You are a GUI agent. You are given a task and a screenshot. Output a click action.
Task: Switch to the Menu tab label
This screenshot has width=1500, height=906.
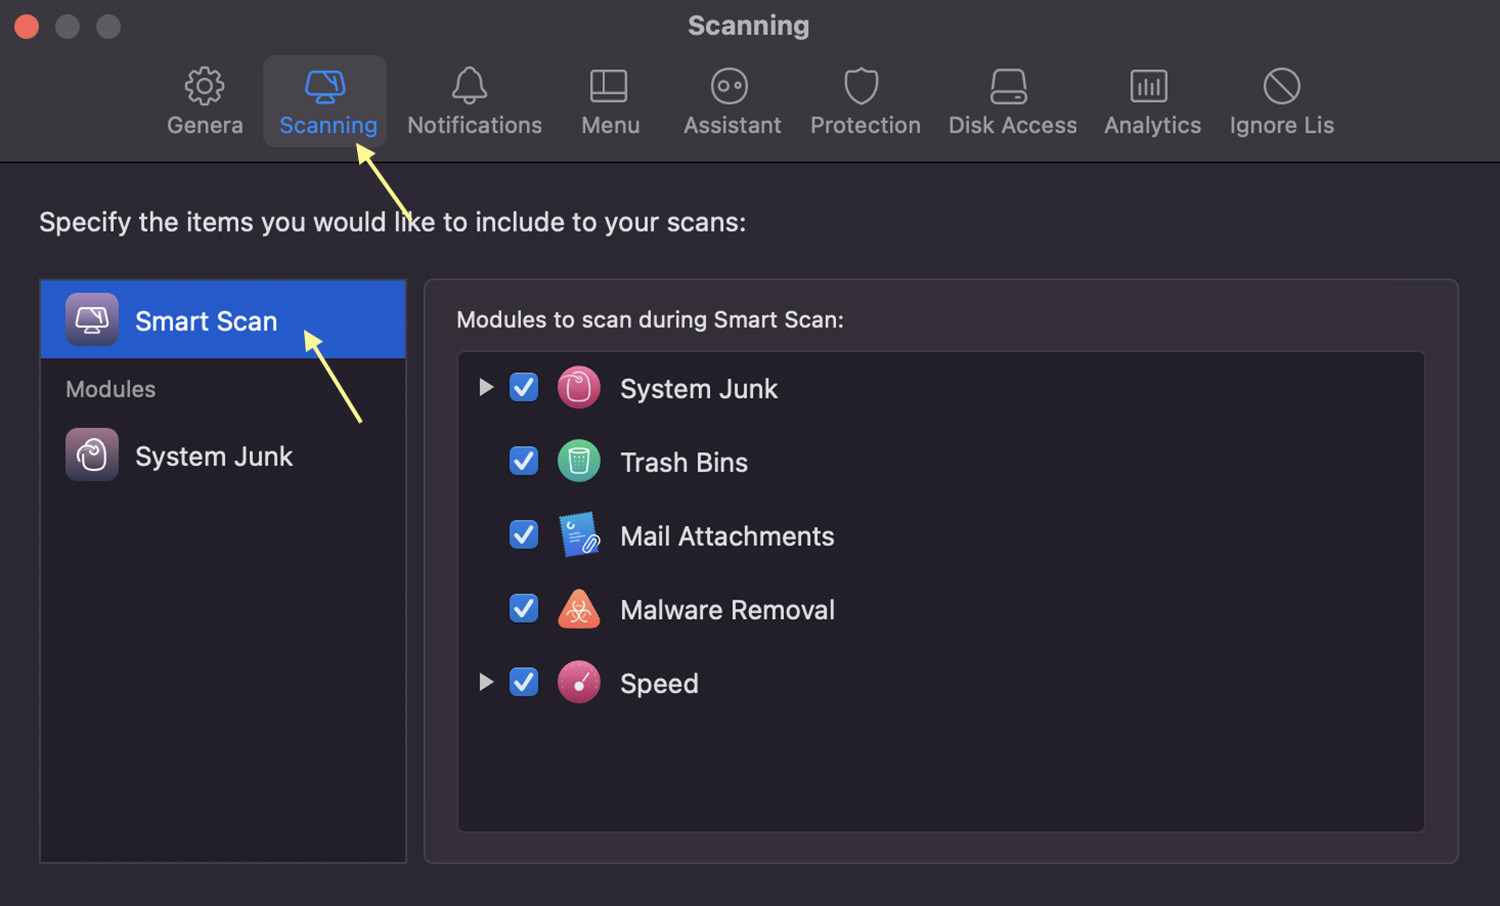pyautogui.click(x=610, y=125)
